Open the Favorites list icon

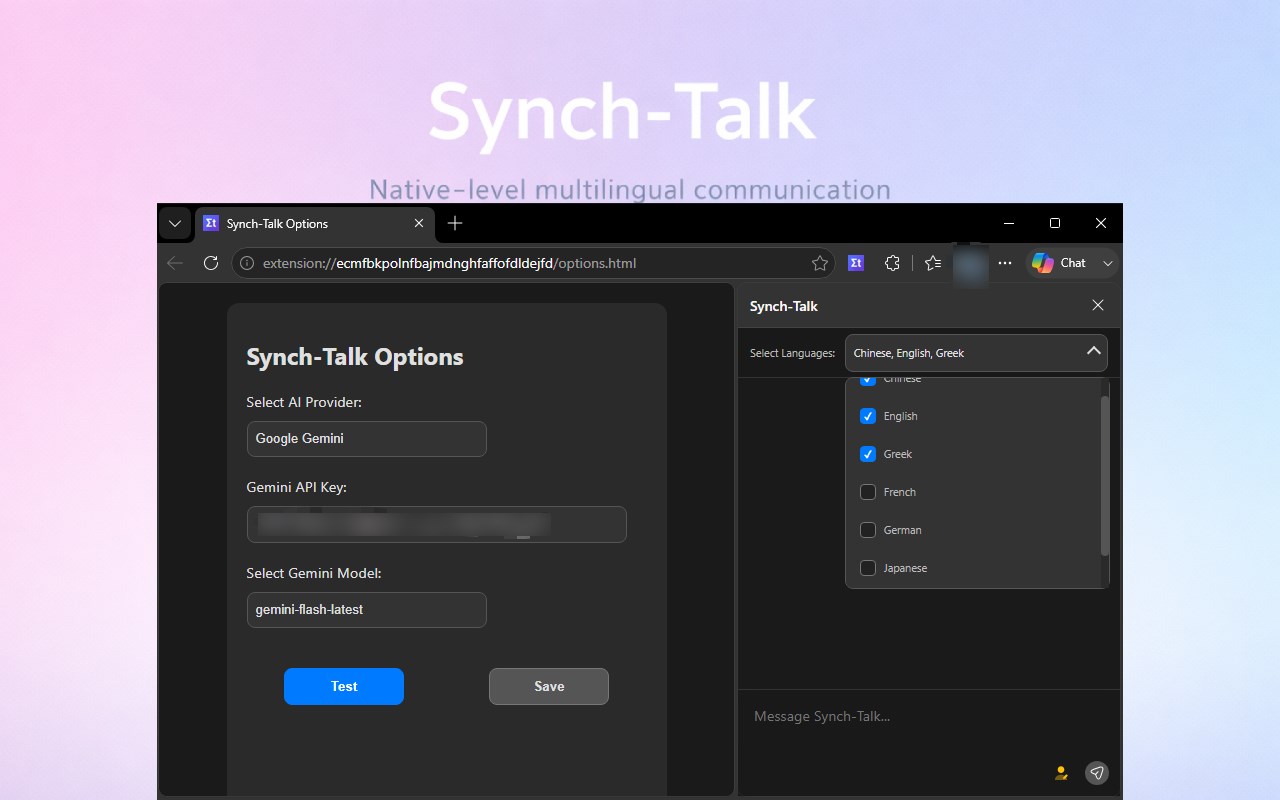click(x=933, y=263)
